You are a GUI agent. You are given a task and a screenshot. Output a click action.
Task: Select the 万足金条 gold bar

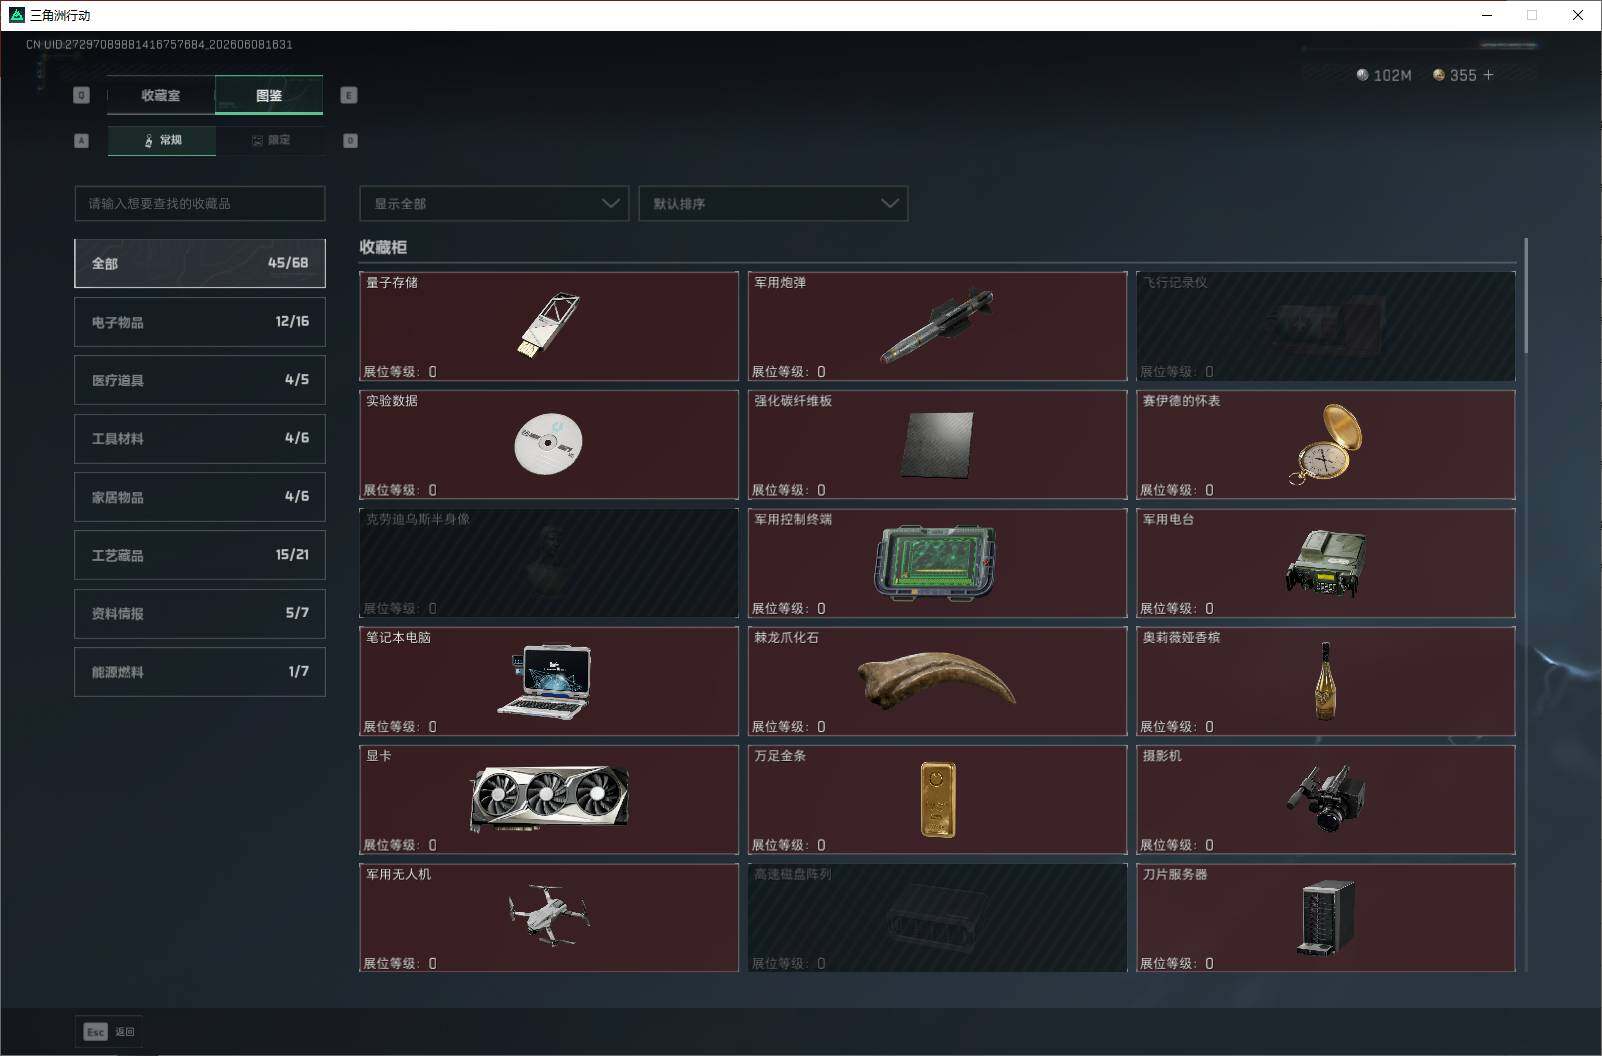click(x=937, y=800)
